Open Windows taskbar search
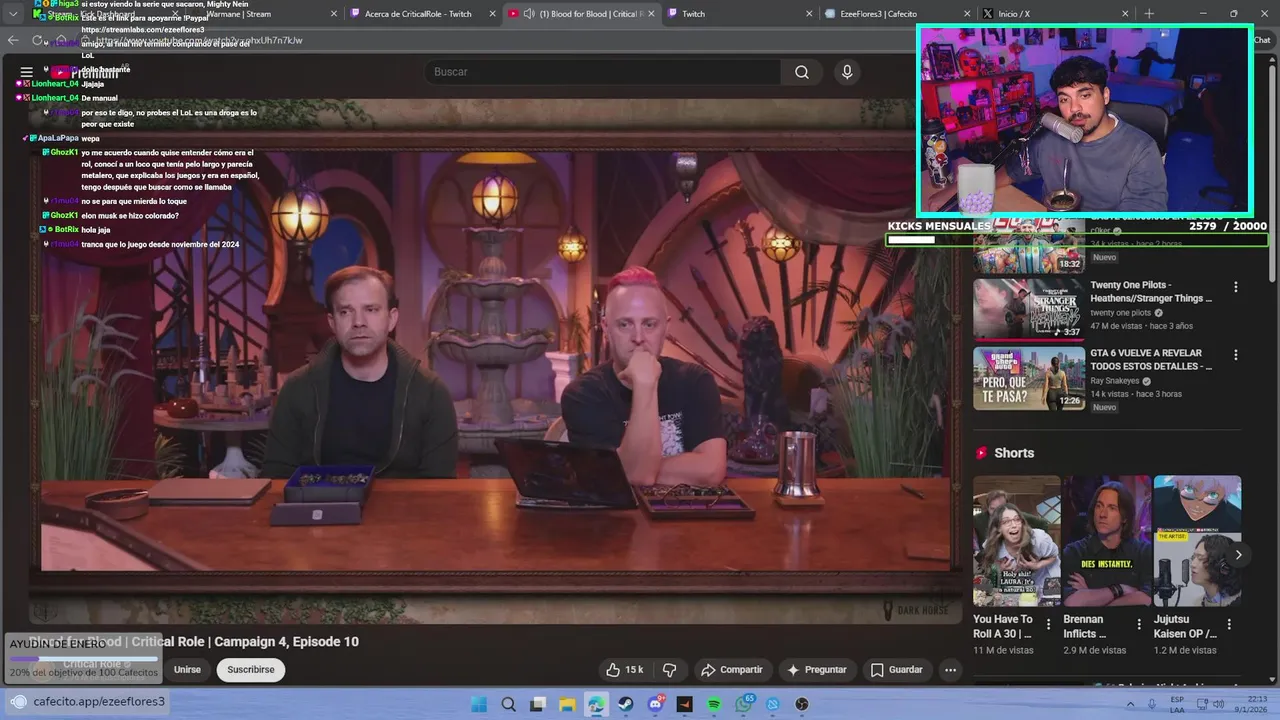 [x=508, y=704]
